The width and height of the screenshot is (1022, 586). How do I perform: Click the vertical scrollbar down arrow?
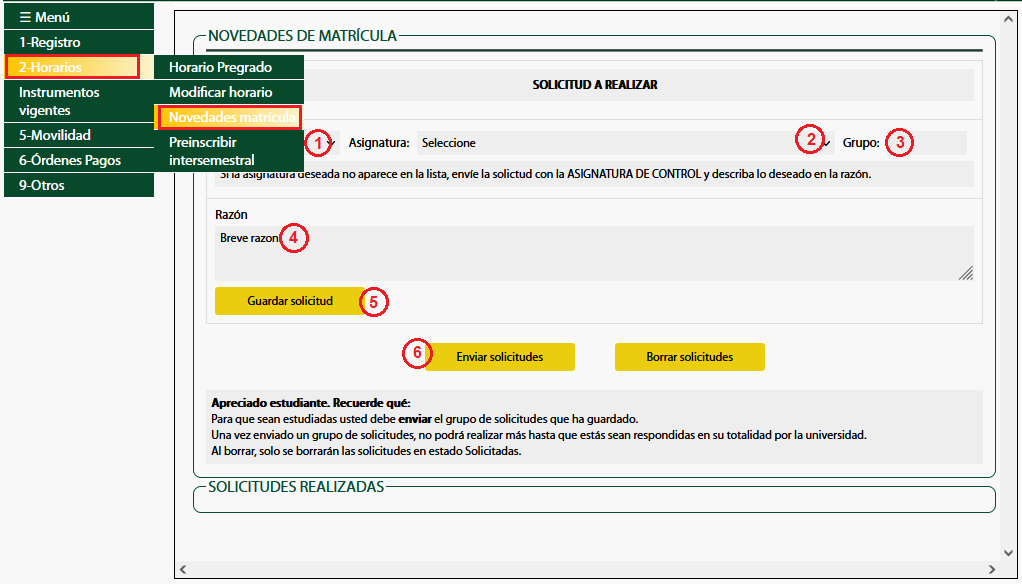pyautogui.click(x=1008, y=553)
